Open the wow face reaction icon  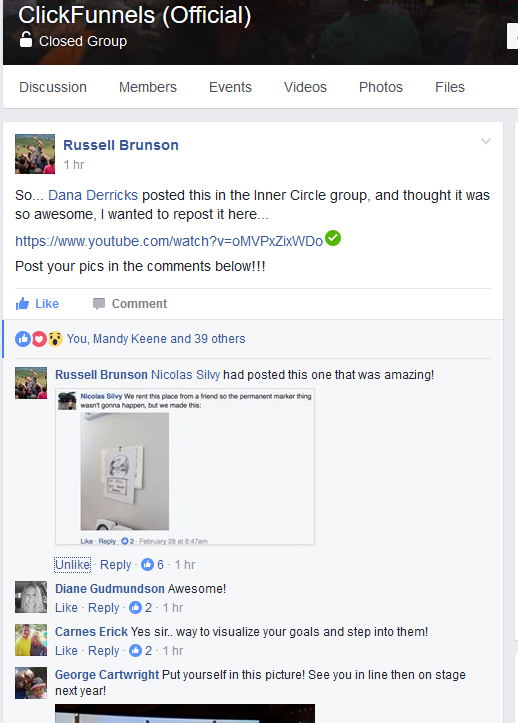55,339
